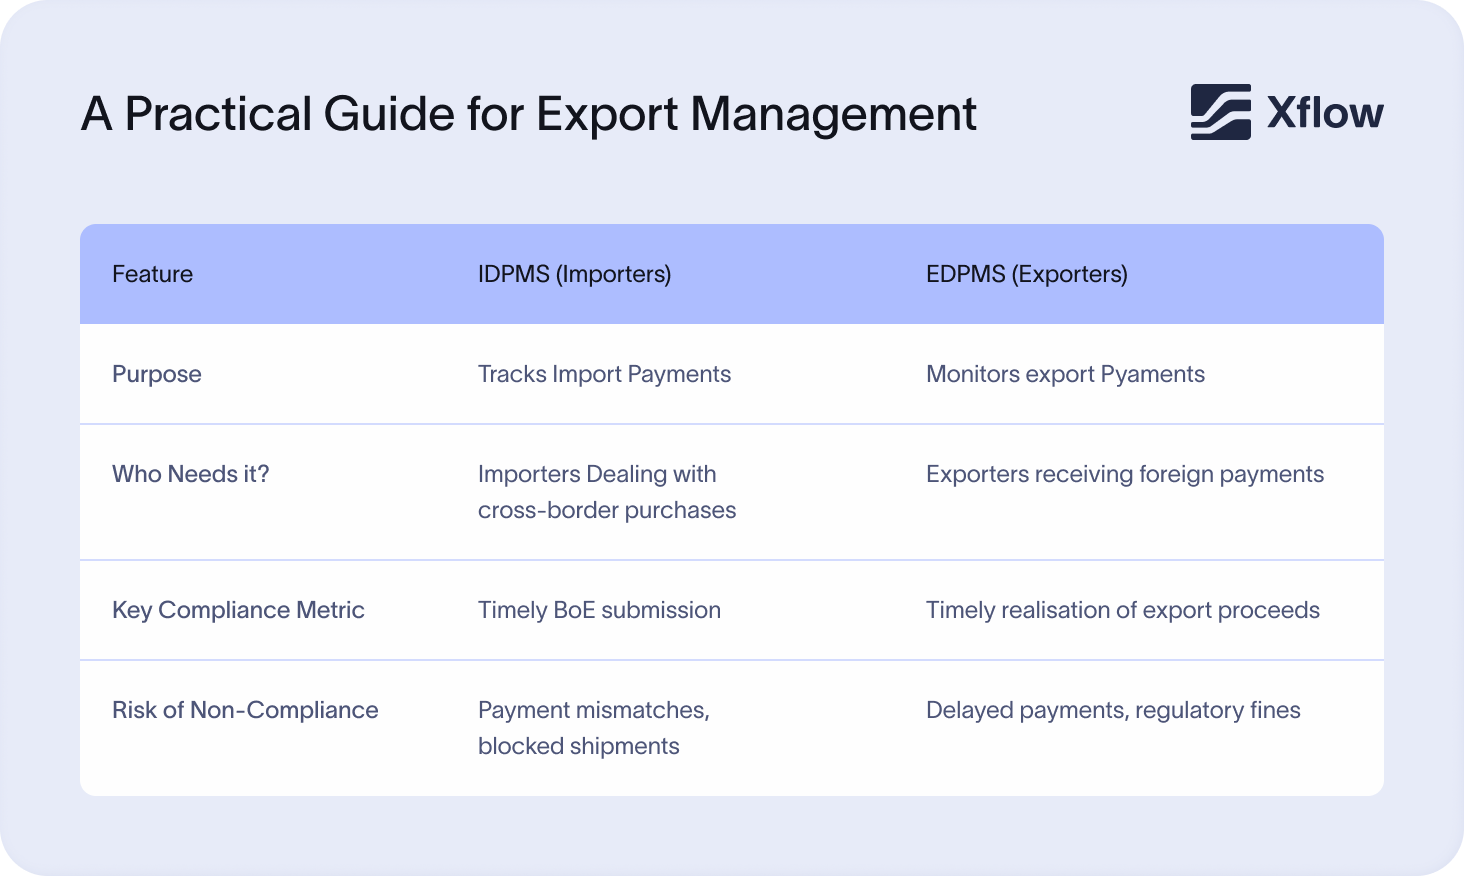Screen dimensions: 1464x876
Task: Select the 'Importers Dealing with cross-border purchases' cell
Action: click(606, 491)
